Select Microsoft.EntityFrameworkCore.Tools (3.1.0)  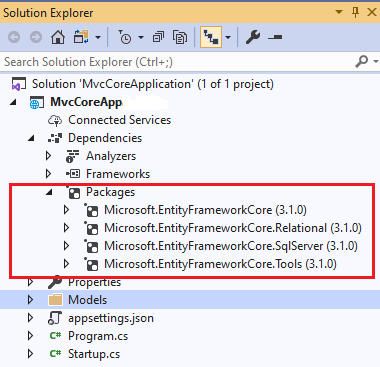tap(220, 264)
